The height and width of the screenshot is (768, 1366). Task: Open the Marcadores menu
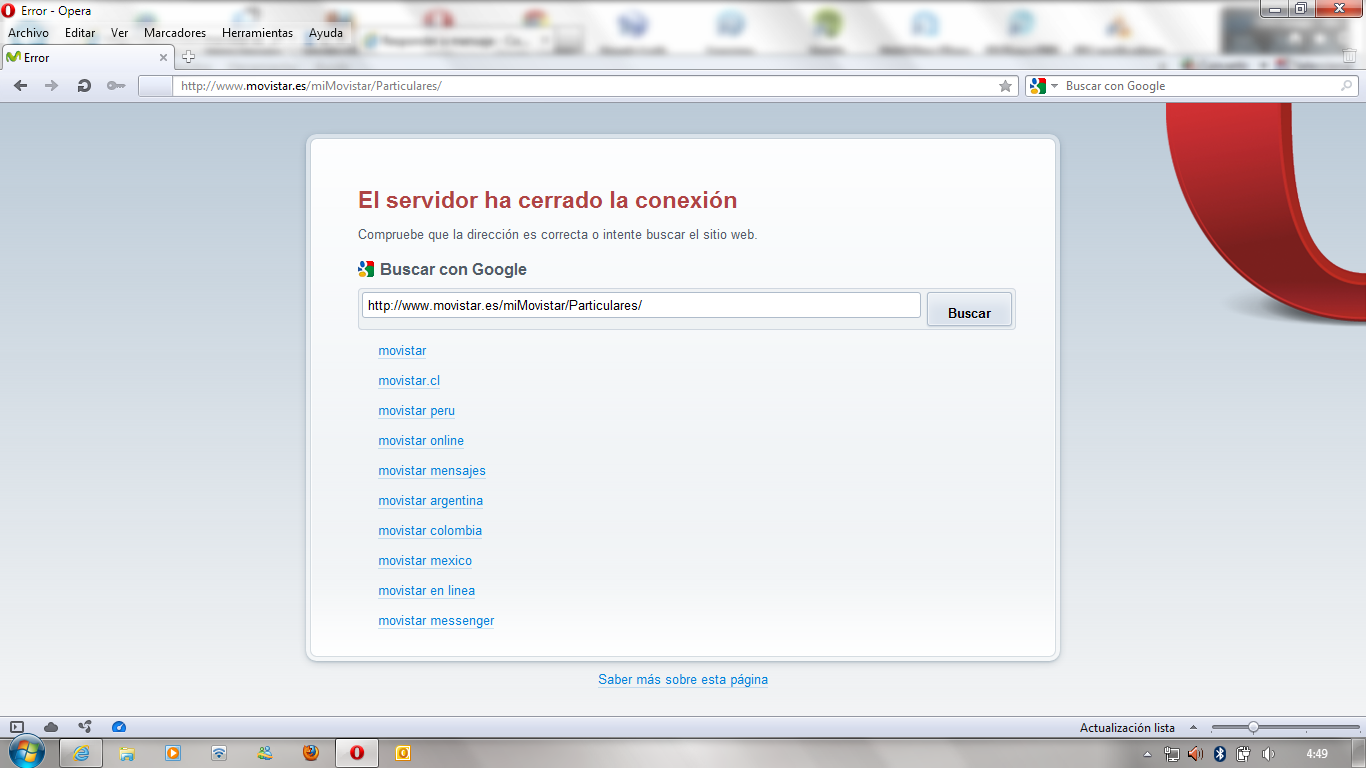click(x=175, y=33)
